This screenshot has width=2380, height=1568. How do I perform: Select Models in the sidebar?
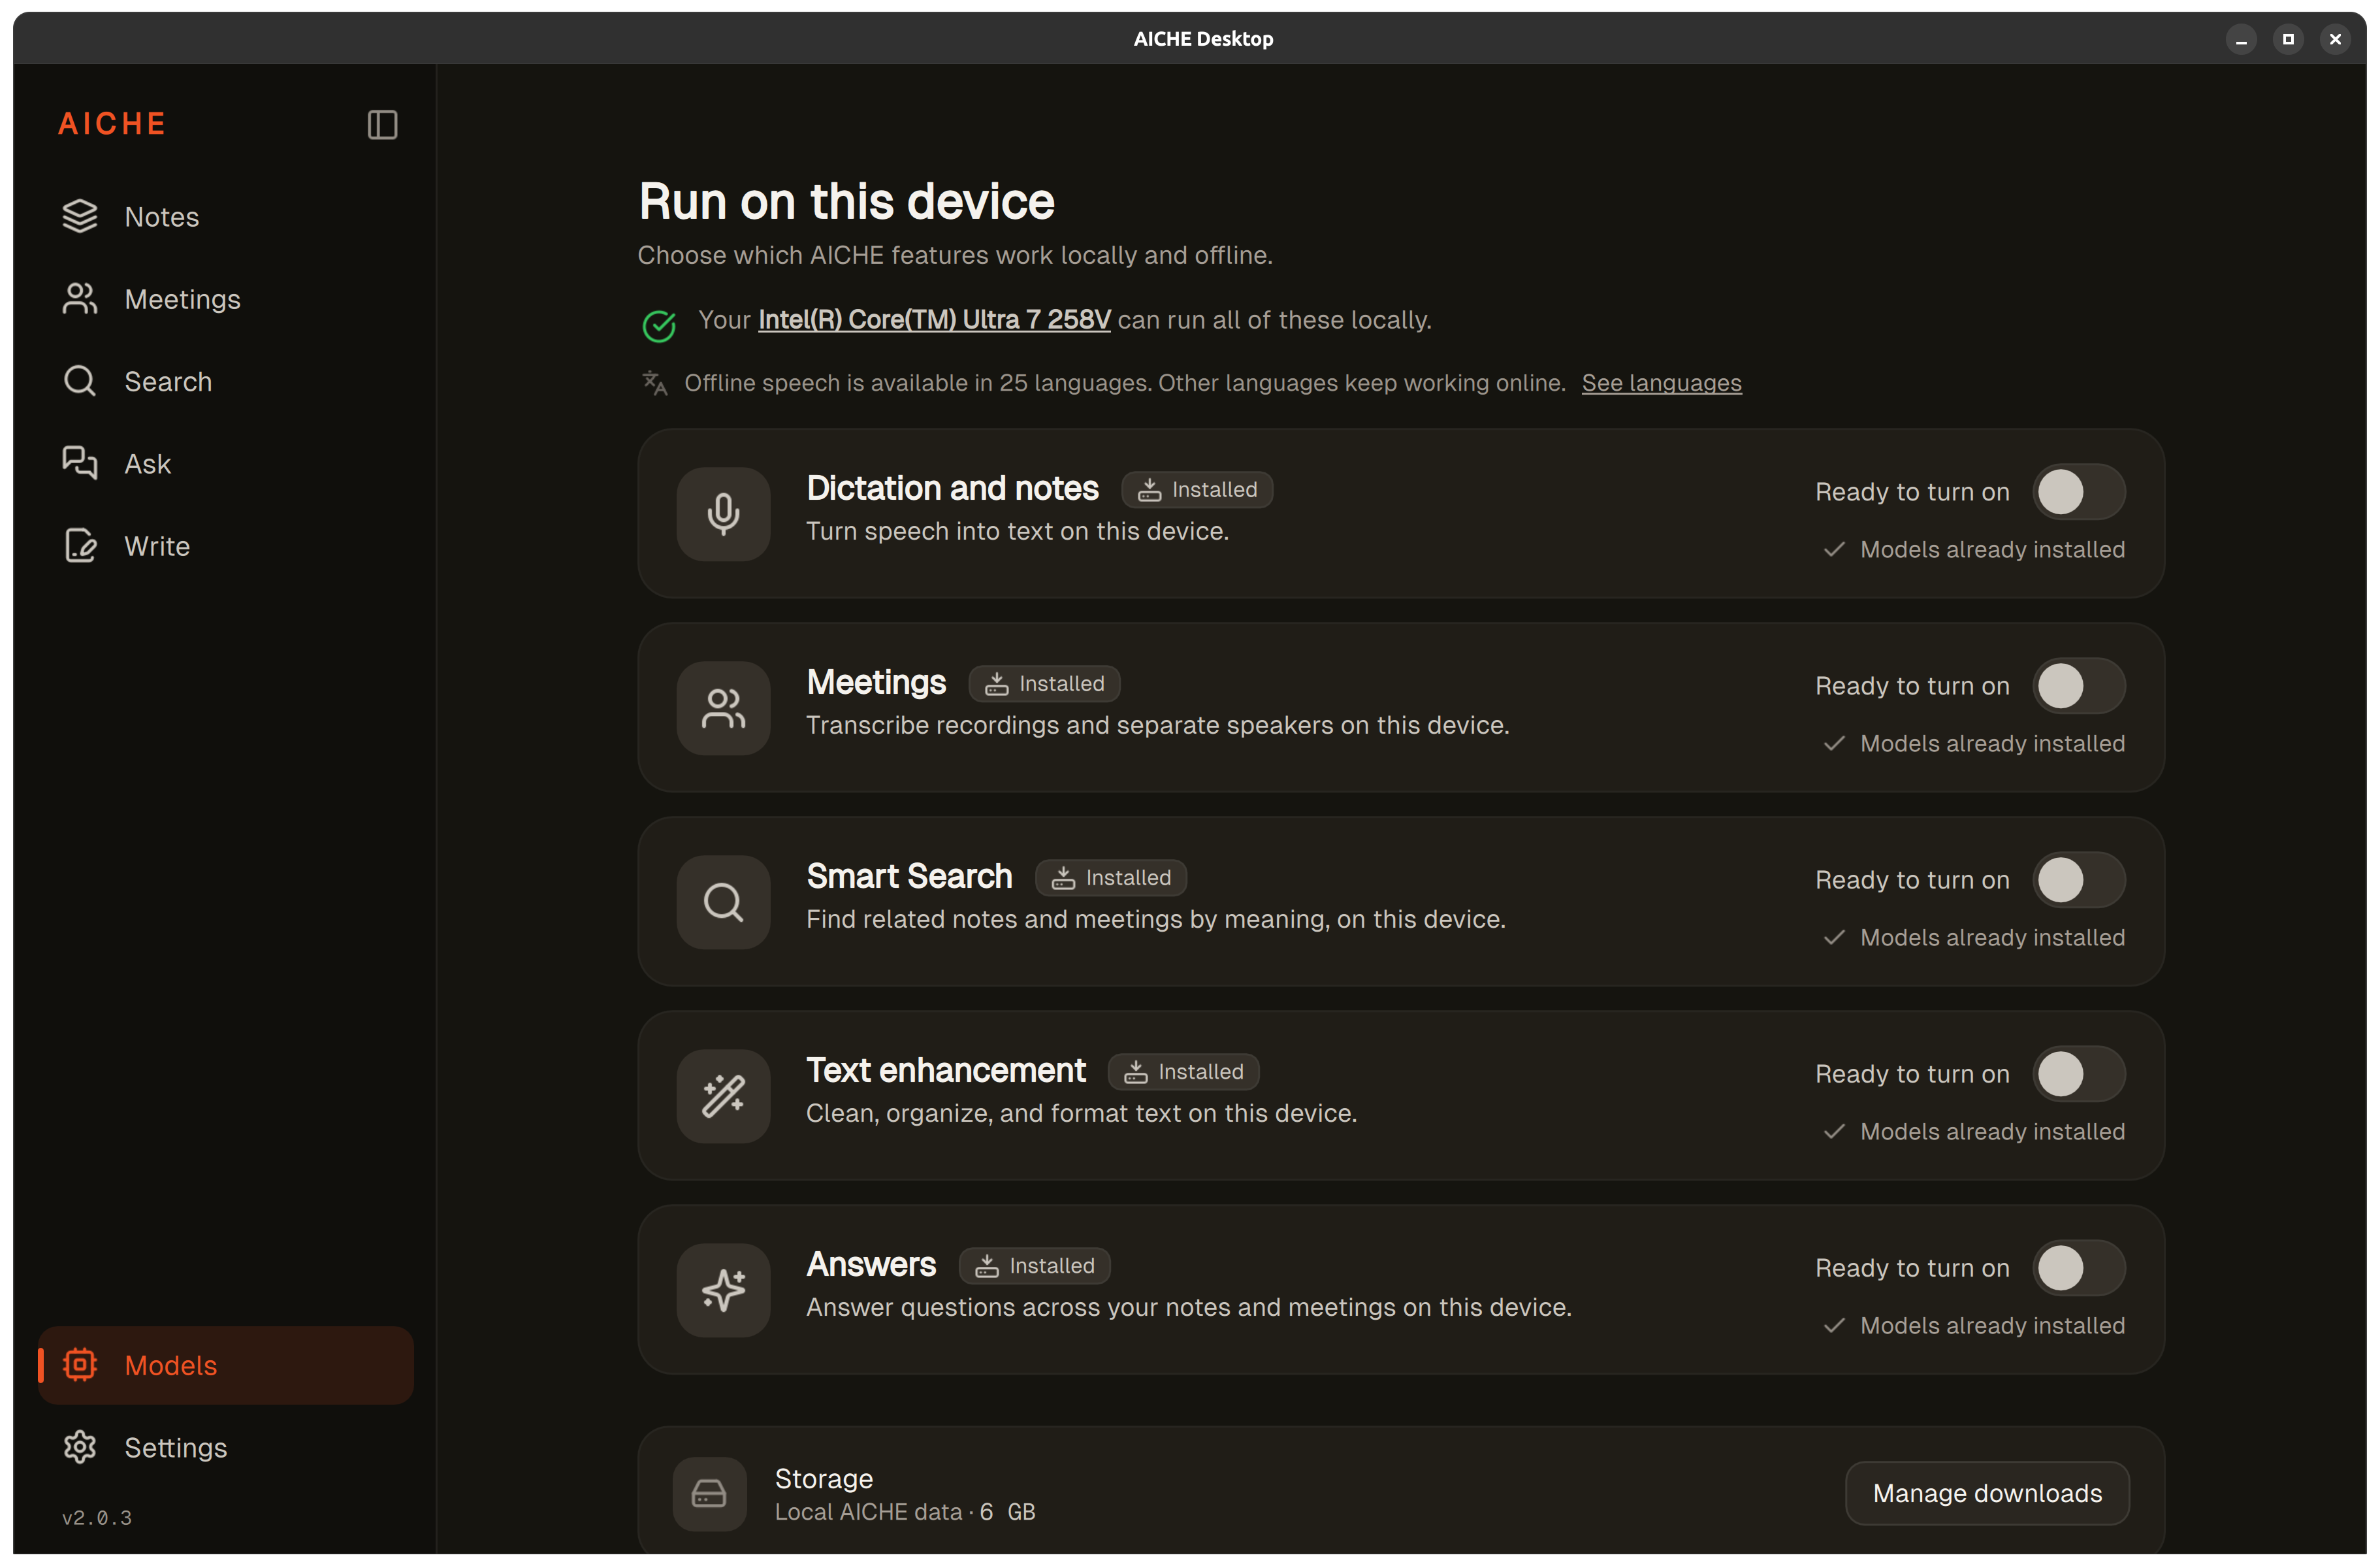coord(226,1365)
